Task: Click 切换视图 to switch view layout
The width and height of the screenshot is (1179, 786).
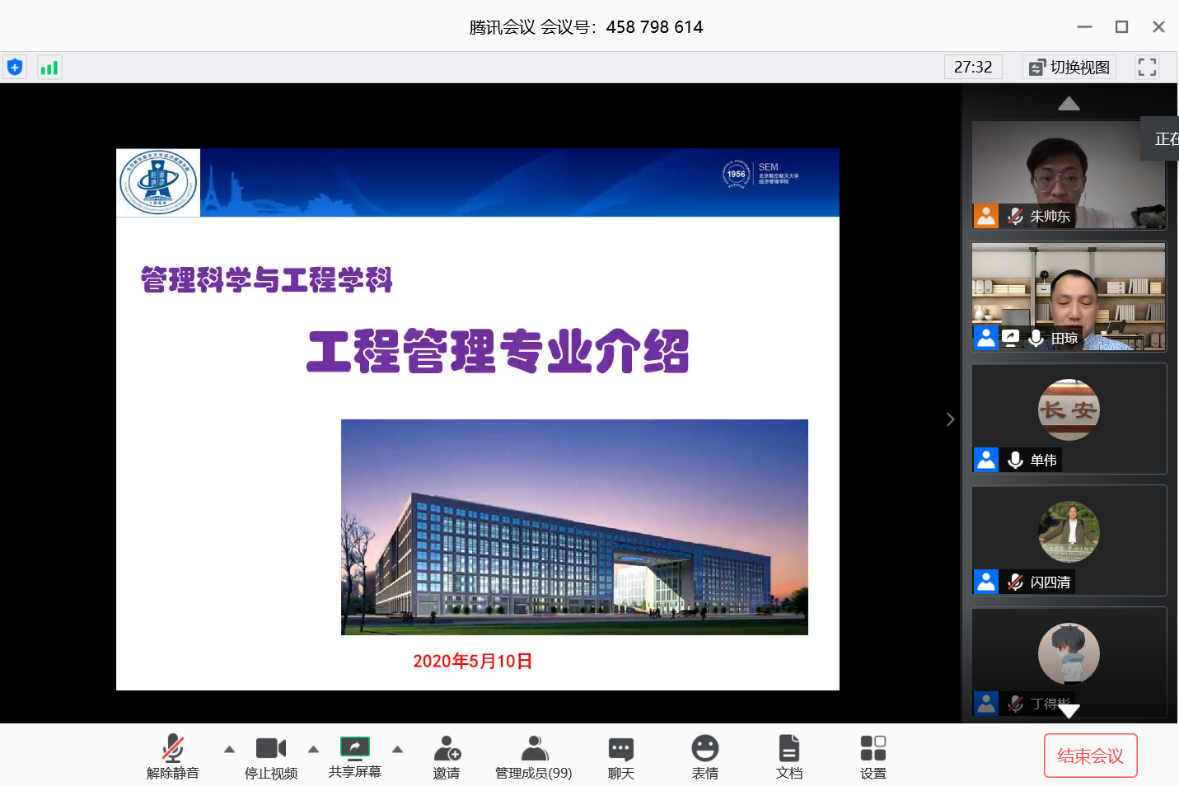Action: point(1069,67)
